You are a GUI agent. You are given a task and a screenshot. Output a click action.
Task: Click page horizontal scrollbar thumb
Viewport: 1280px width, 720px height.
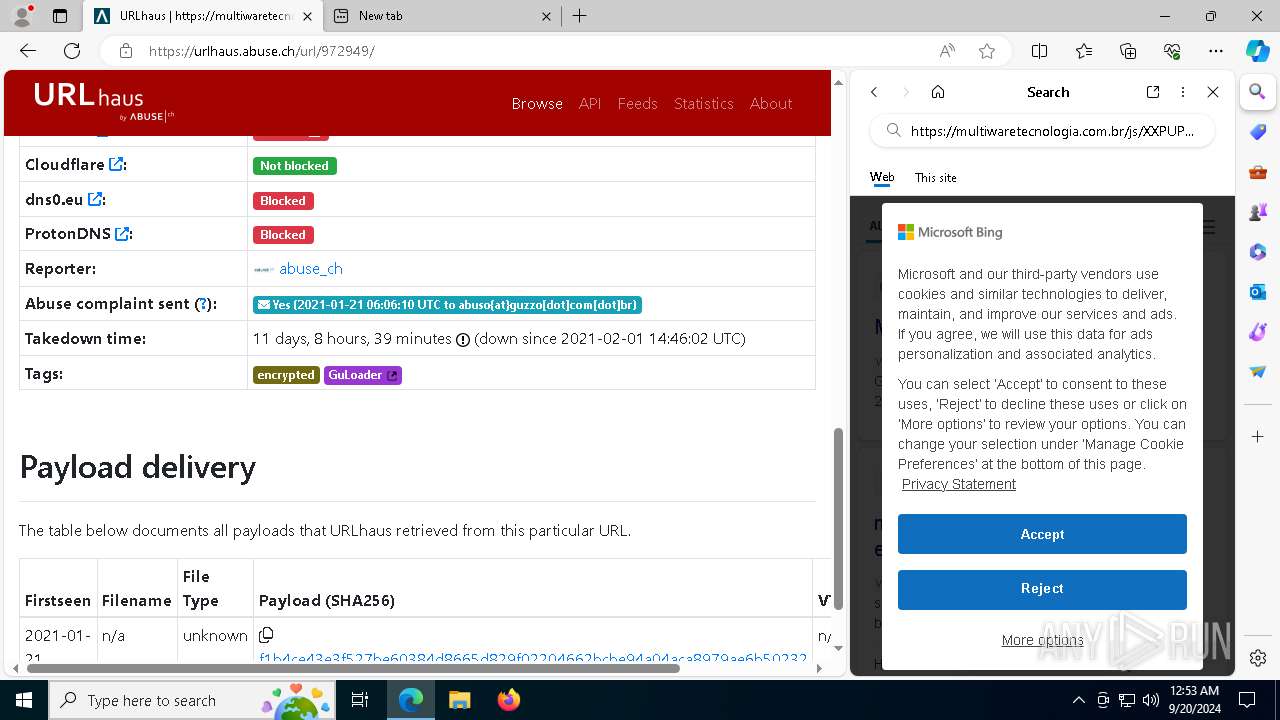coord(353,667)
